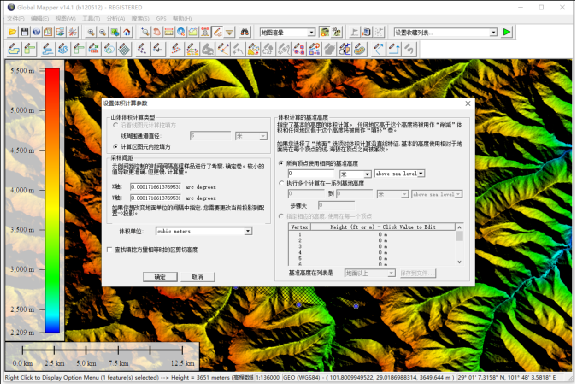Open the 工具(T) menu
Viewport: 575px width, 384px height.
tap(91, 18)
